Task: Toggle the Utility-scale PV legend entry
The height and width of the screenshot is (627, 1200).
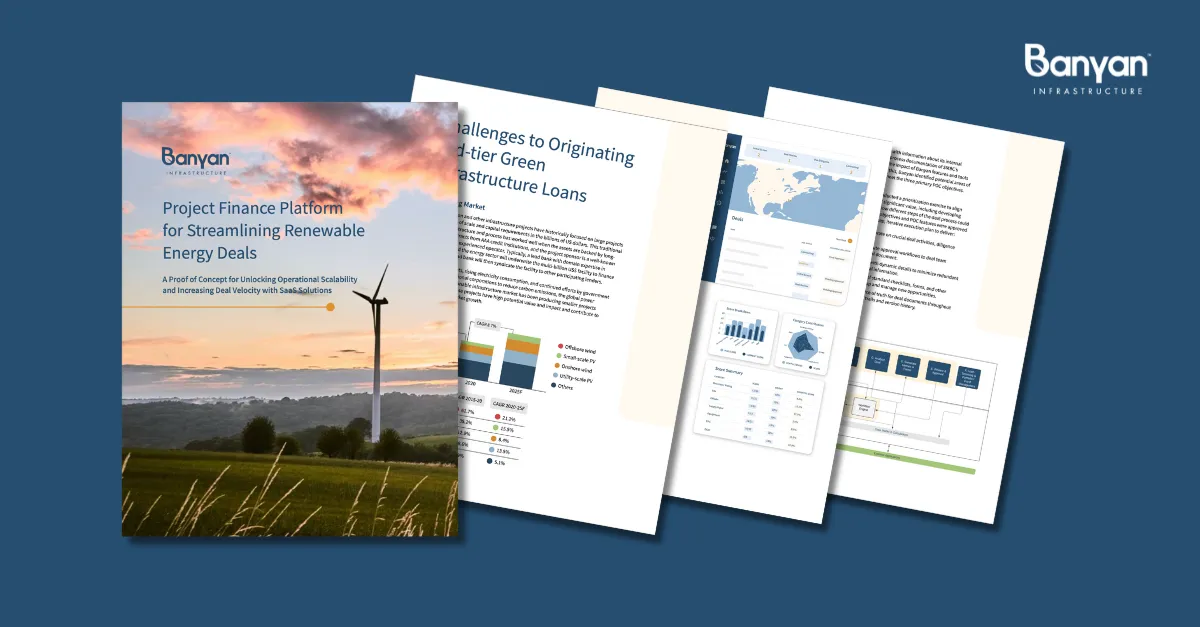Action: (555, 375)
